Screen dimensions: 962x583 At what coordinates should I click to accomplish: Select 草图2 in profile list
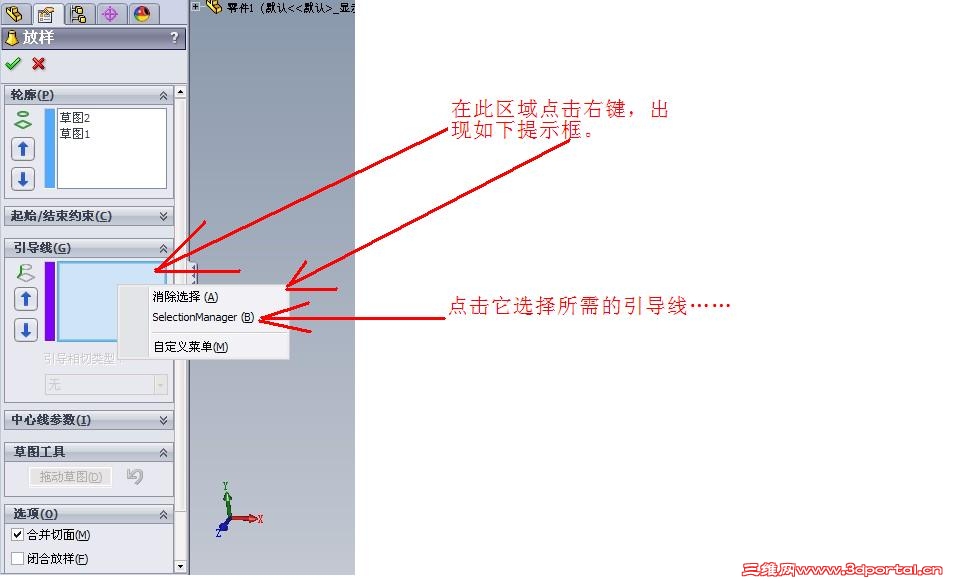[x=75, y=117]
